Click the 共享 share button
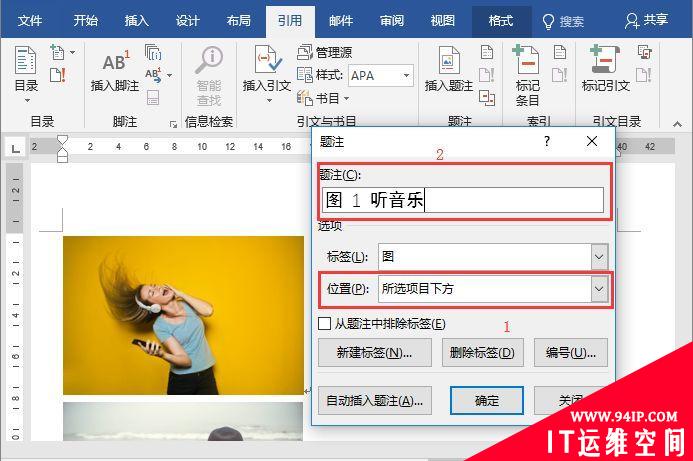The image size is (693, 461). pos(646,20)
